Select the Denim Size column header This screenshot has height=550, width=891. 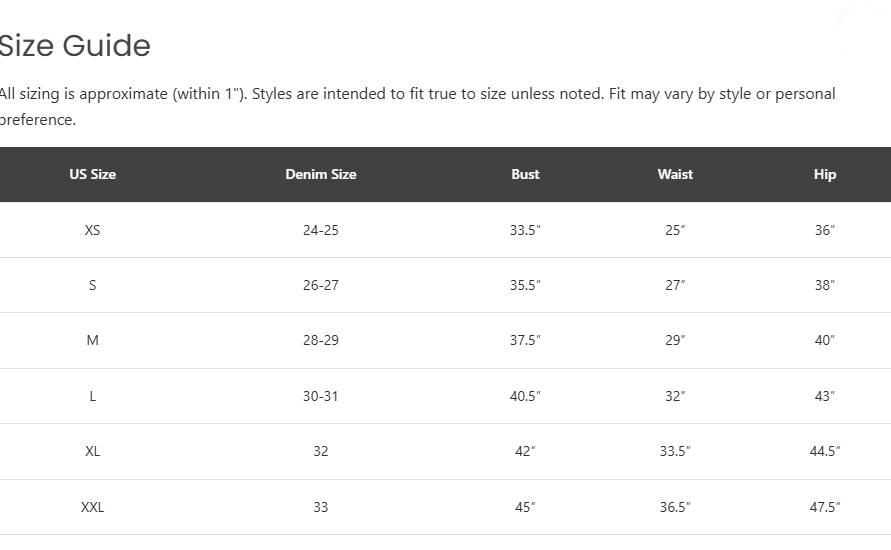(x=320, y=174)
